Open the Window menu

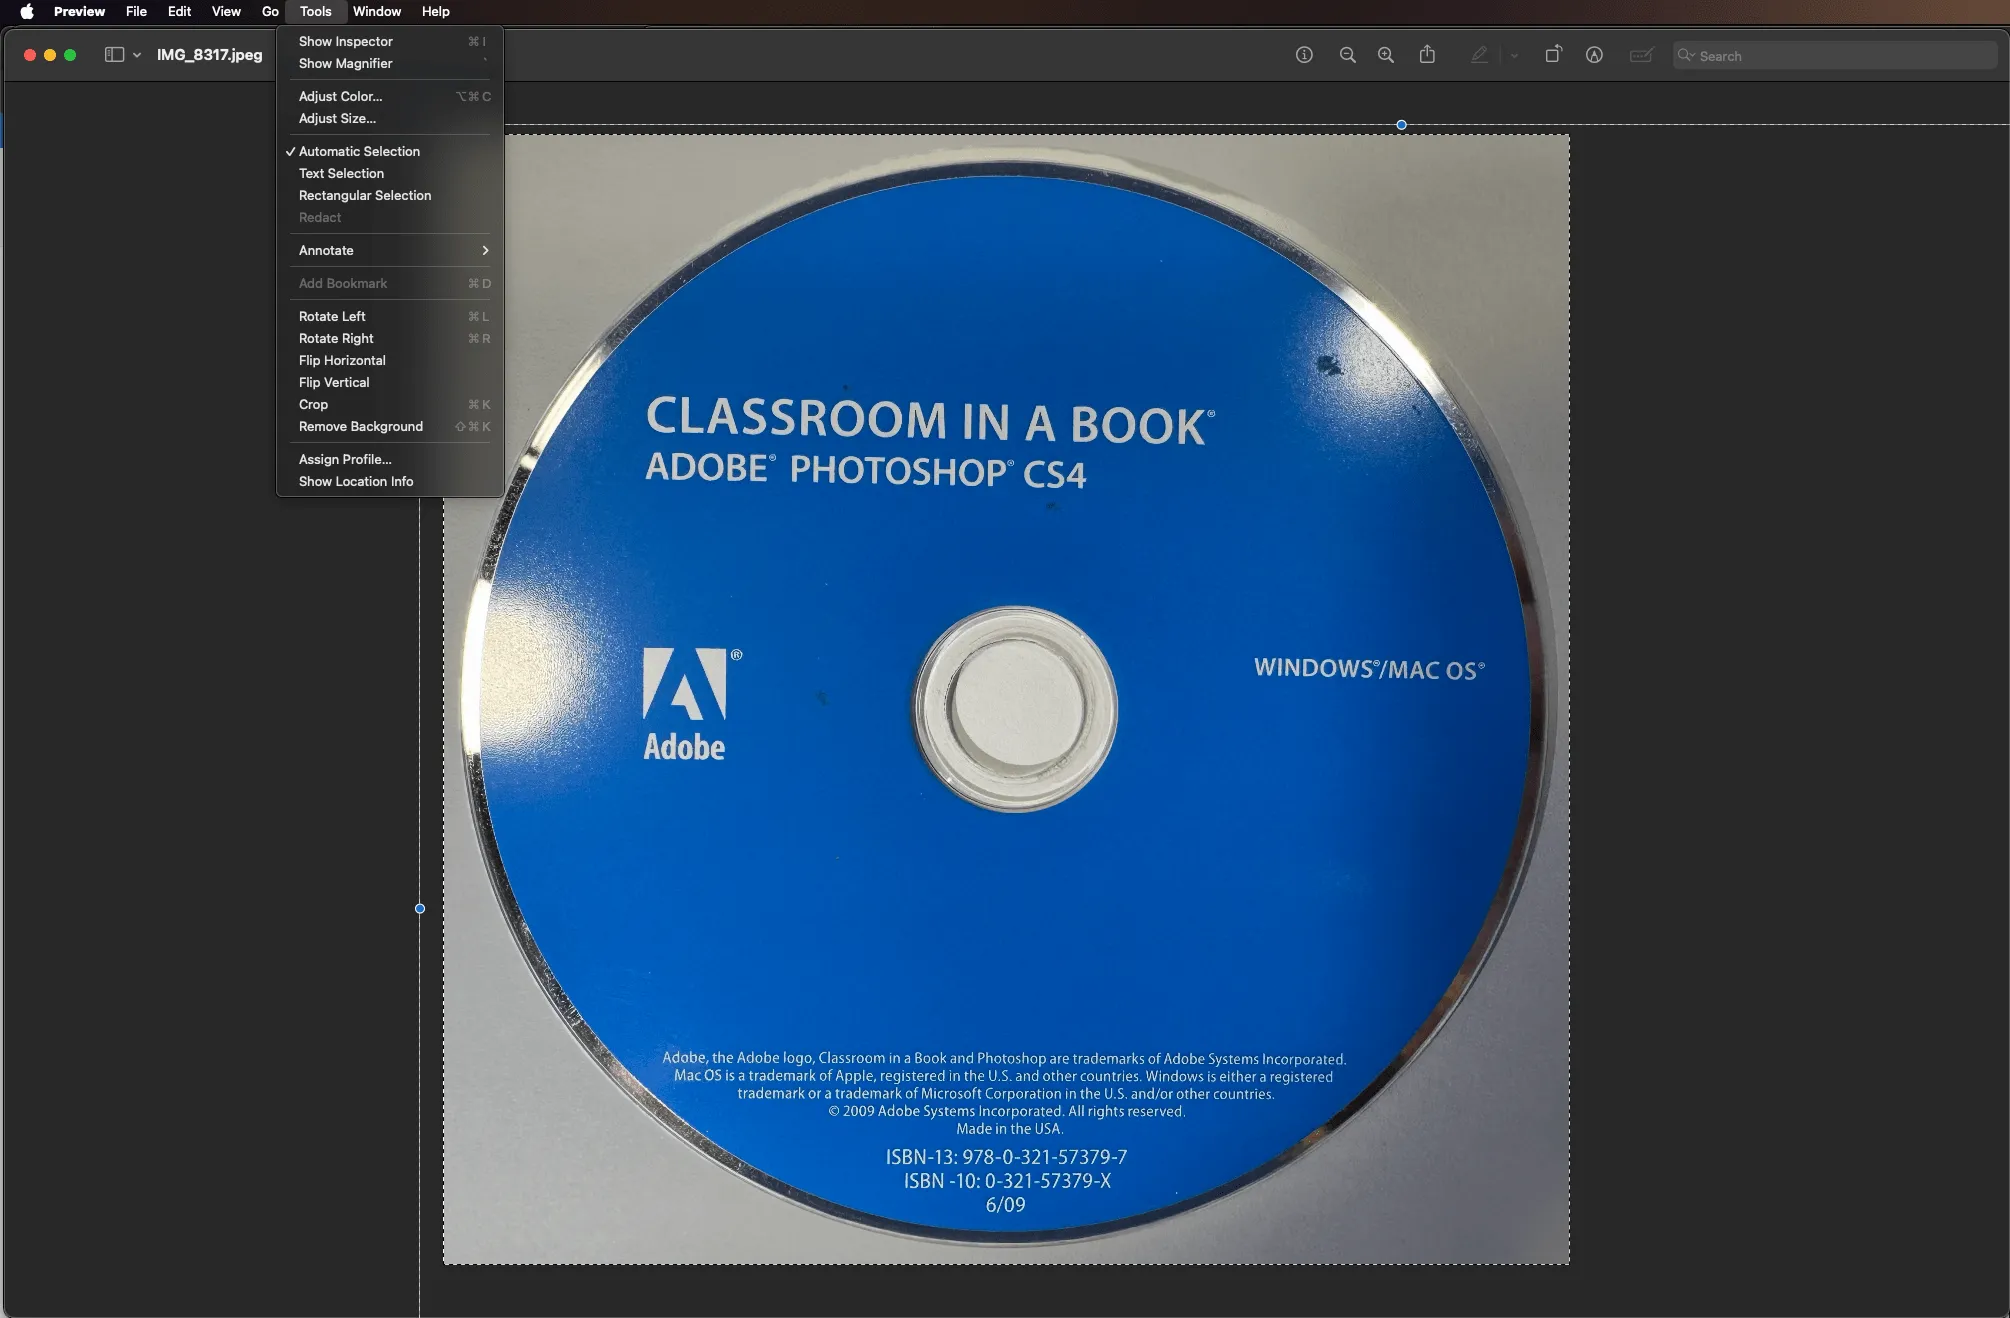[376, 11]
